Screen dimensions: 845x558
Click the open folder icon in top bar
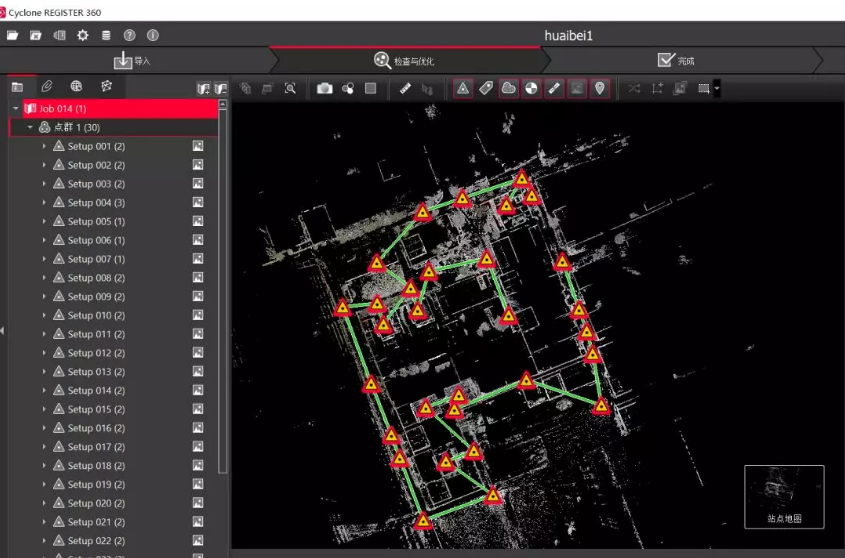tap(13, 35)
